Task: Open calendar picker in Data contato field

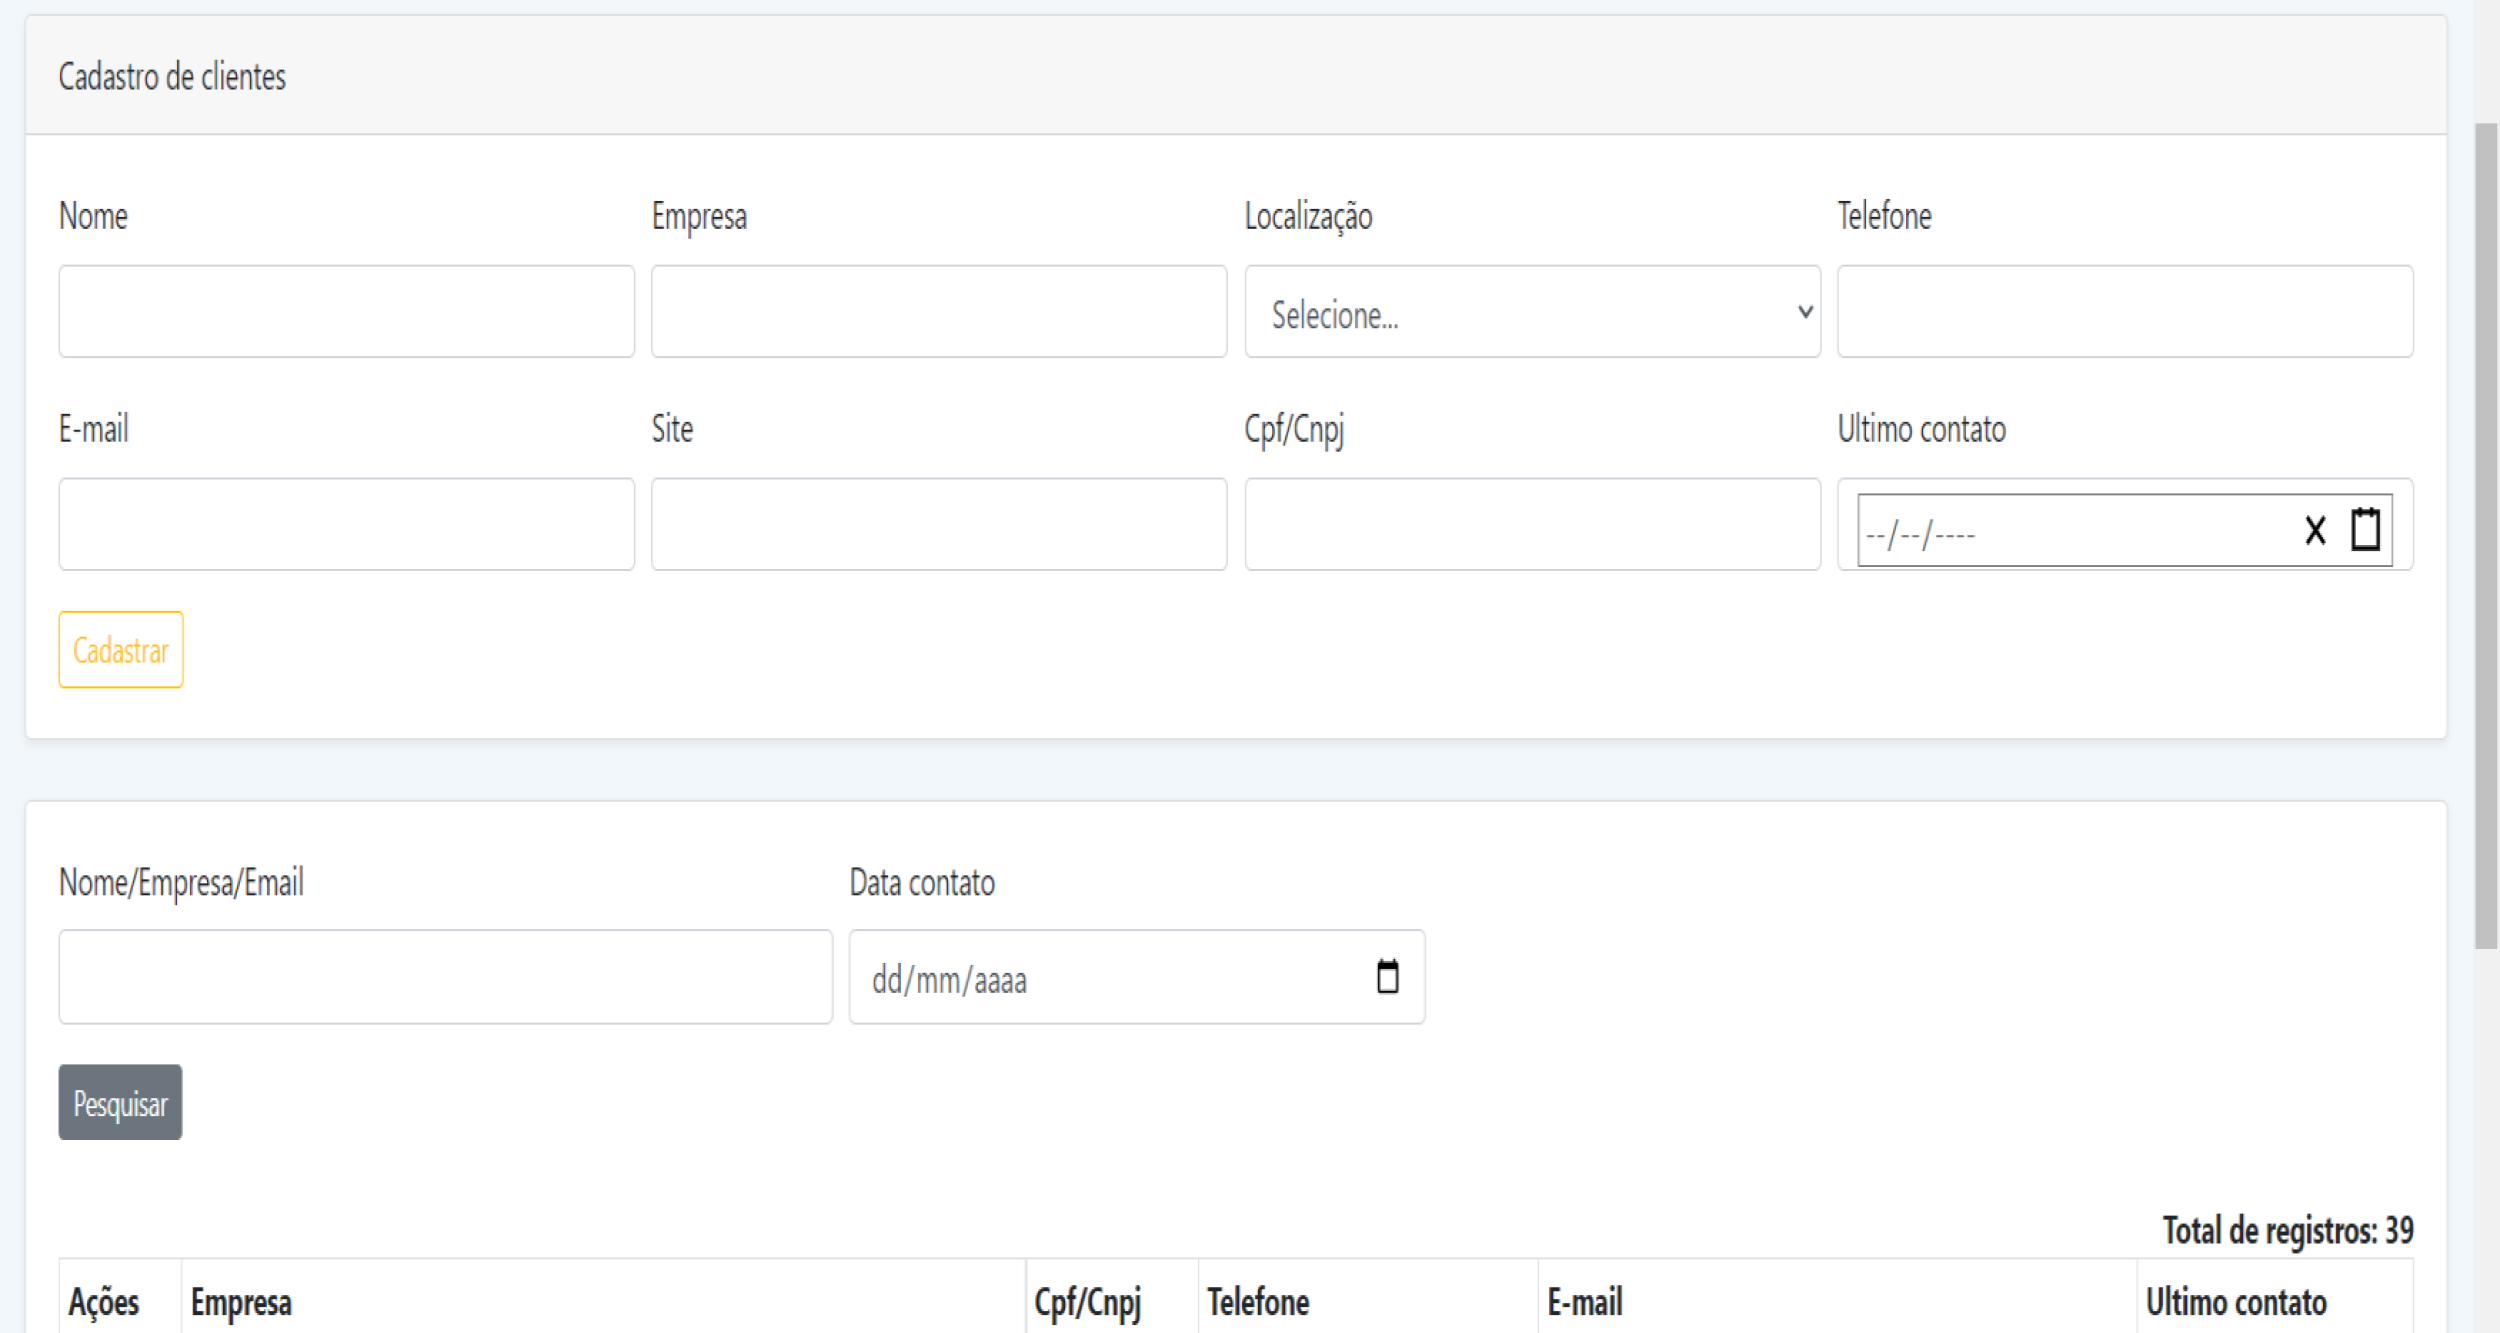Action: 1387,977
